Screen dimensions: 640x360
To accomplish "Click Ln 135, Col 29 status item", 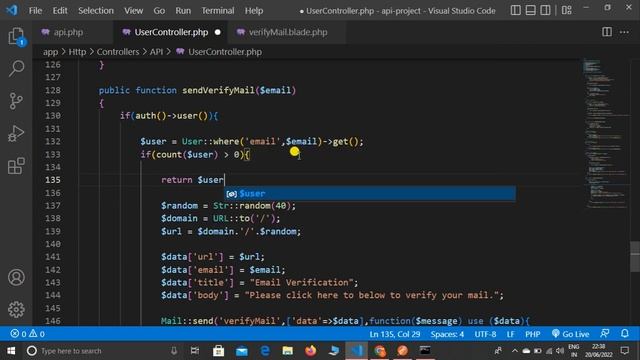I will [395, 334].
